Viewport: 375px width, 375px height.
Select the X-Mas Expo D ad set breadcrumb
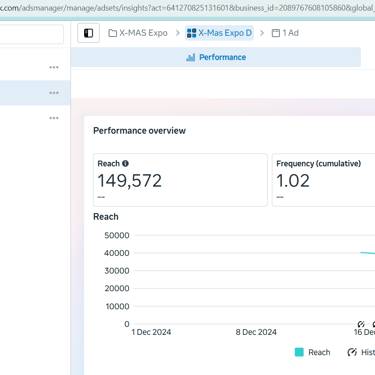point(219,33)
